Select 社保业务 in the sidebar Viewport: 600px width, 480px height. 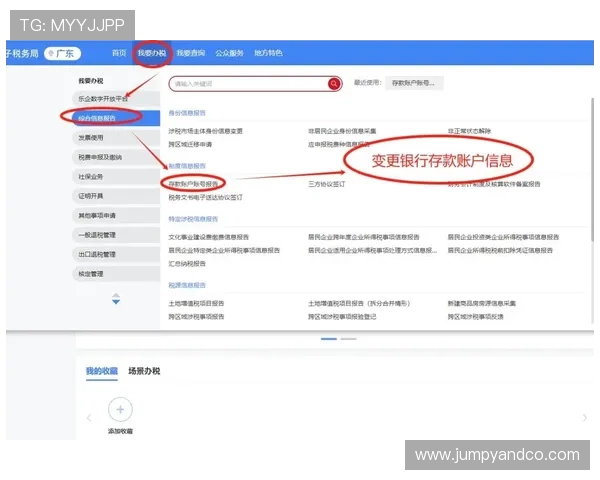[116, 176]
